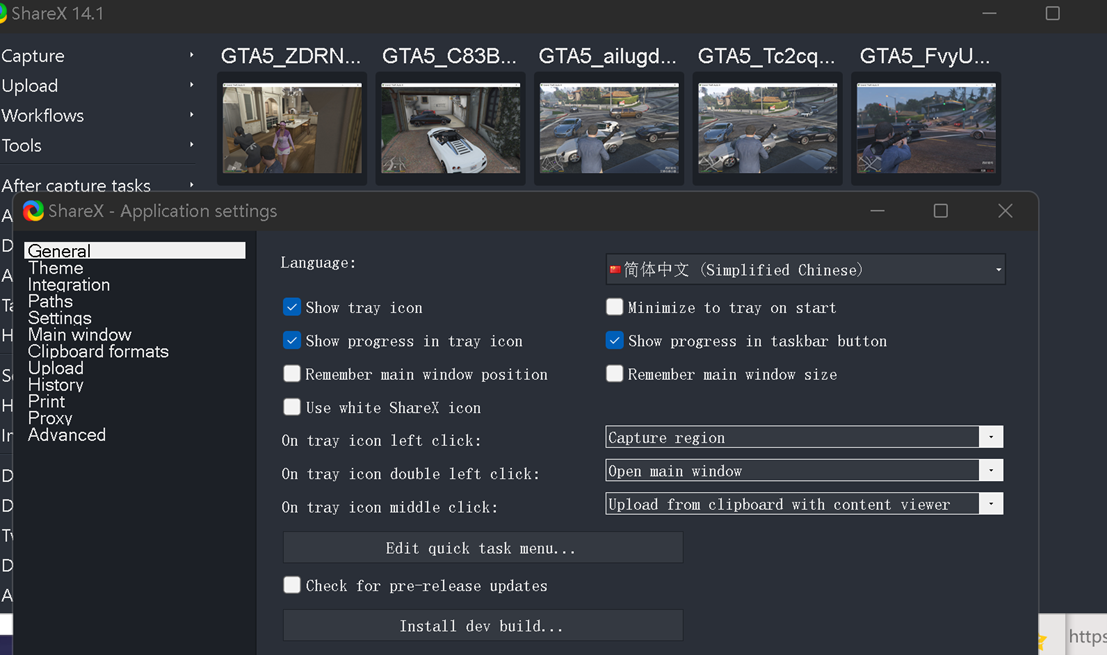Open the Integration settings page

tap(69, 284)
